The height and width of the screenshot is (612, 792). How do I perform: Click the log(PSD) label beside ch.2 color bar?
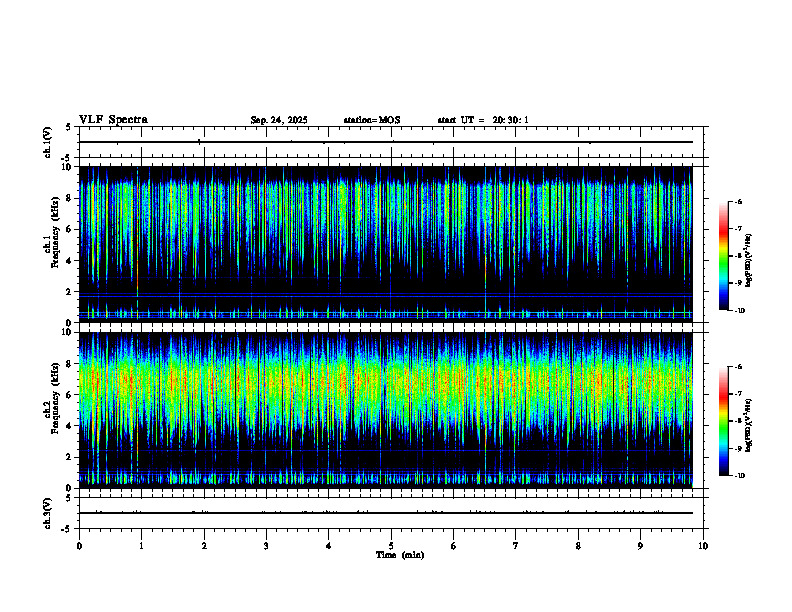click(749, 425)
